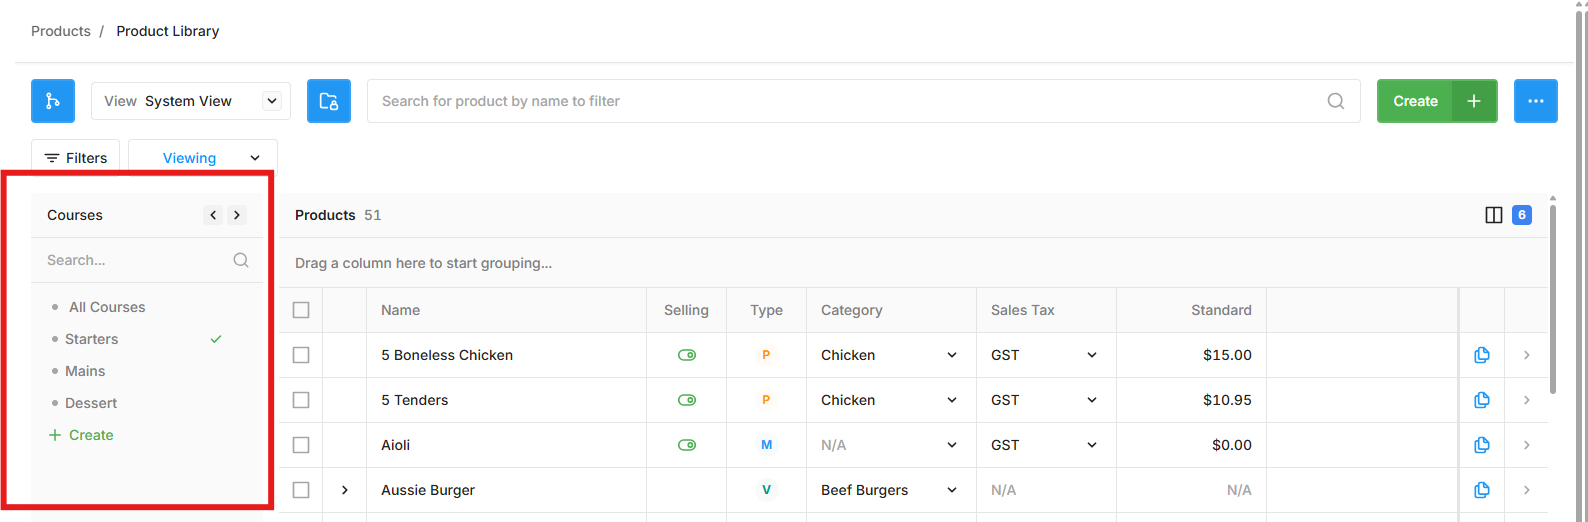
Task: Go to the previous Courses panel arrow
Action: click(213, 215)
